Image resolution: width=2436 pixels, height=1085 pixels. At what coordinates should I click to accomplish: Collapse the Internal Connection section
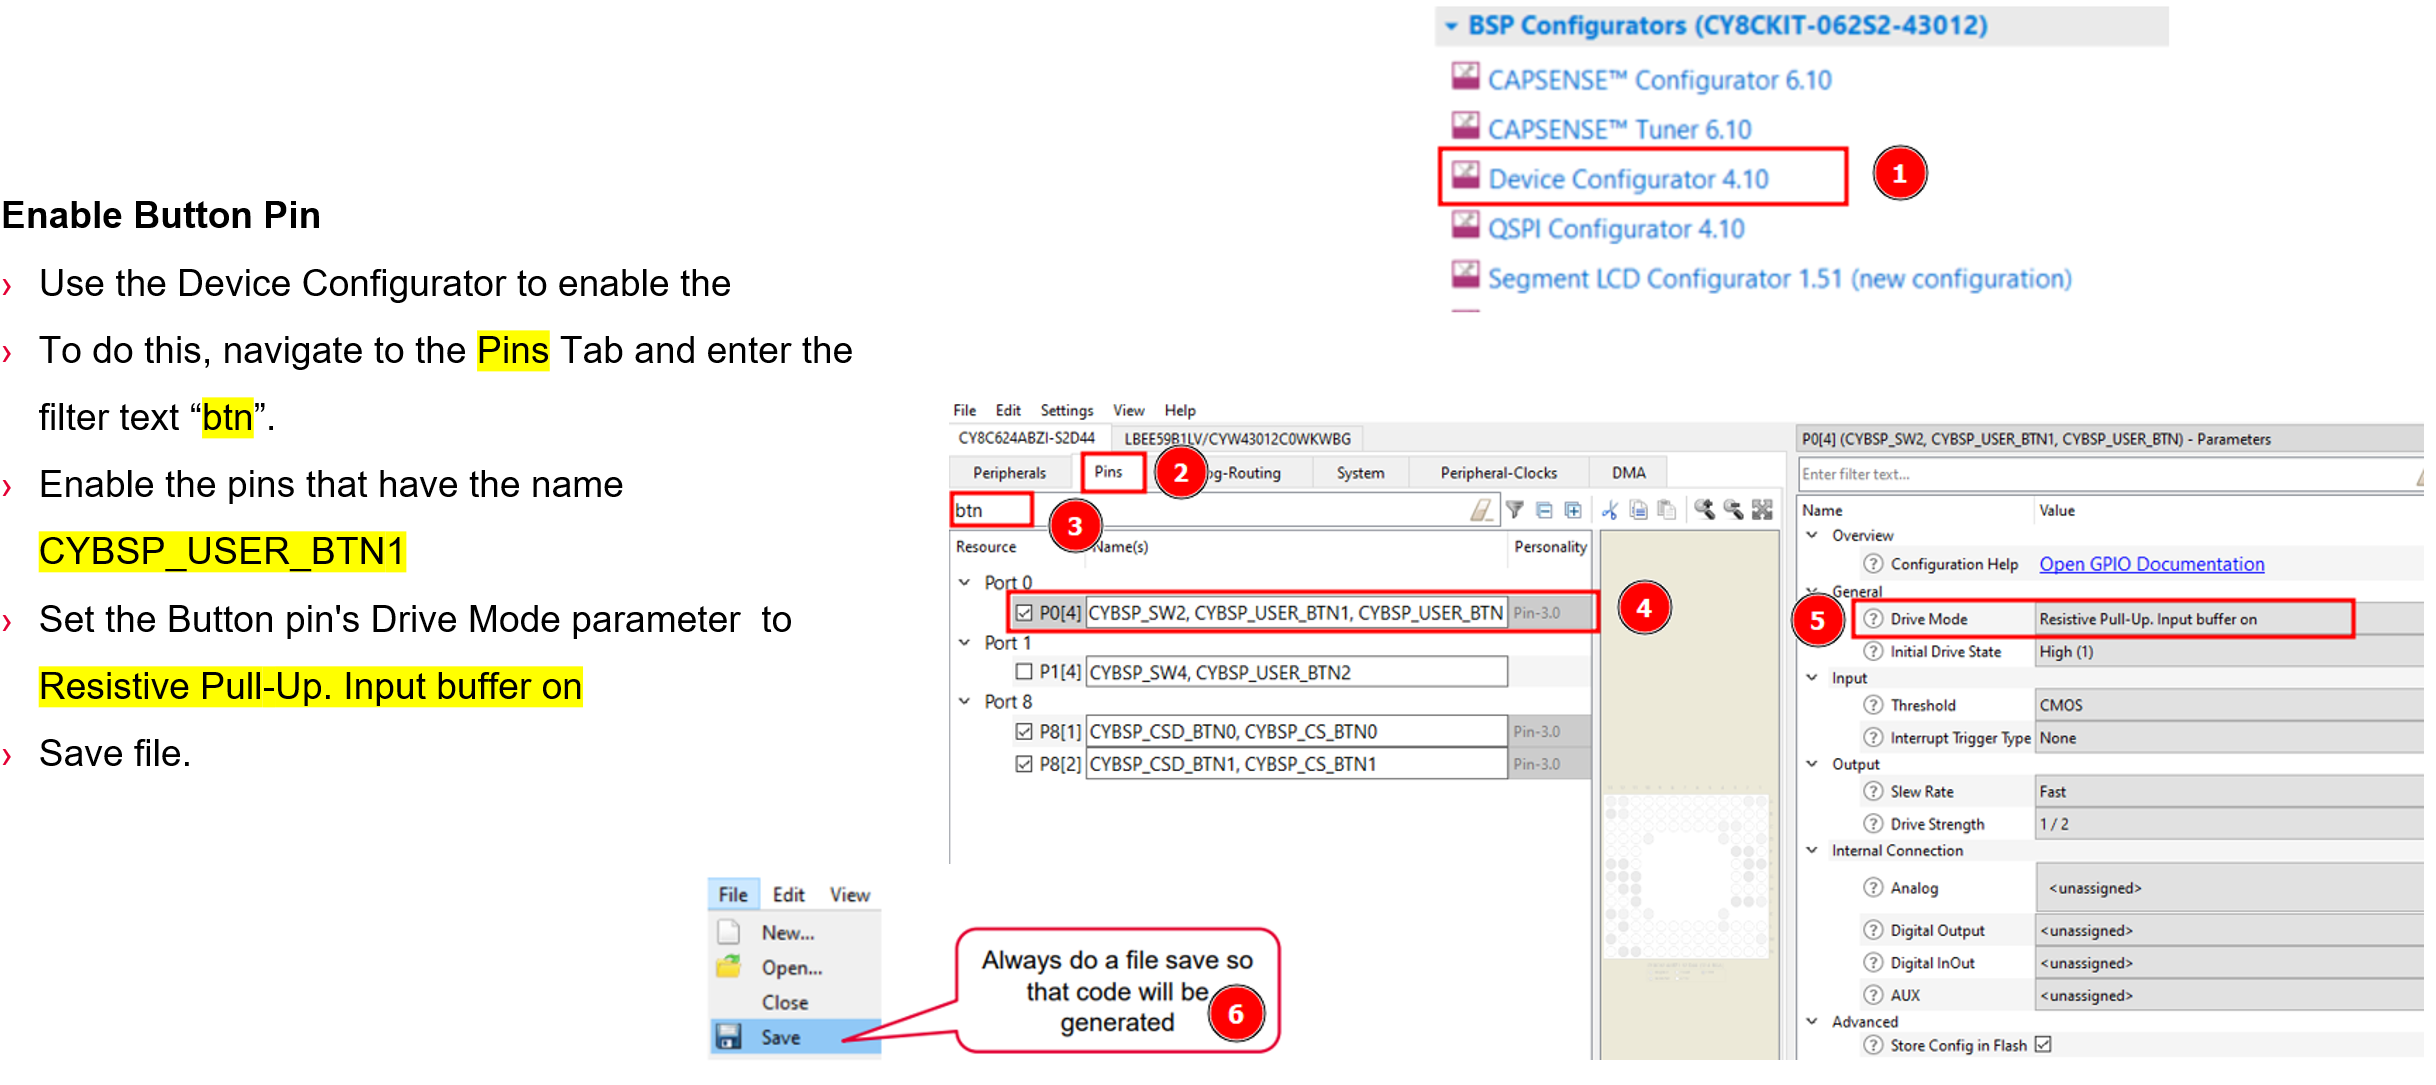(x=1812, y=851)
